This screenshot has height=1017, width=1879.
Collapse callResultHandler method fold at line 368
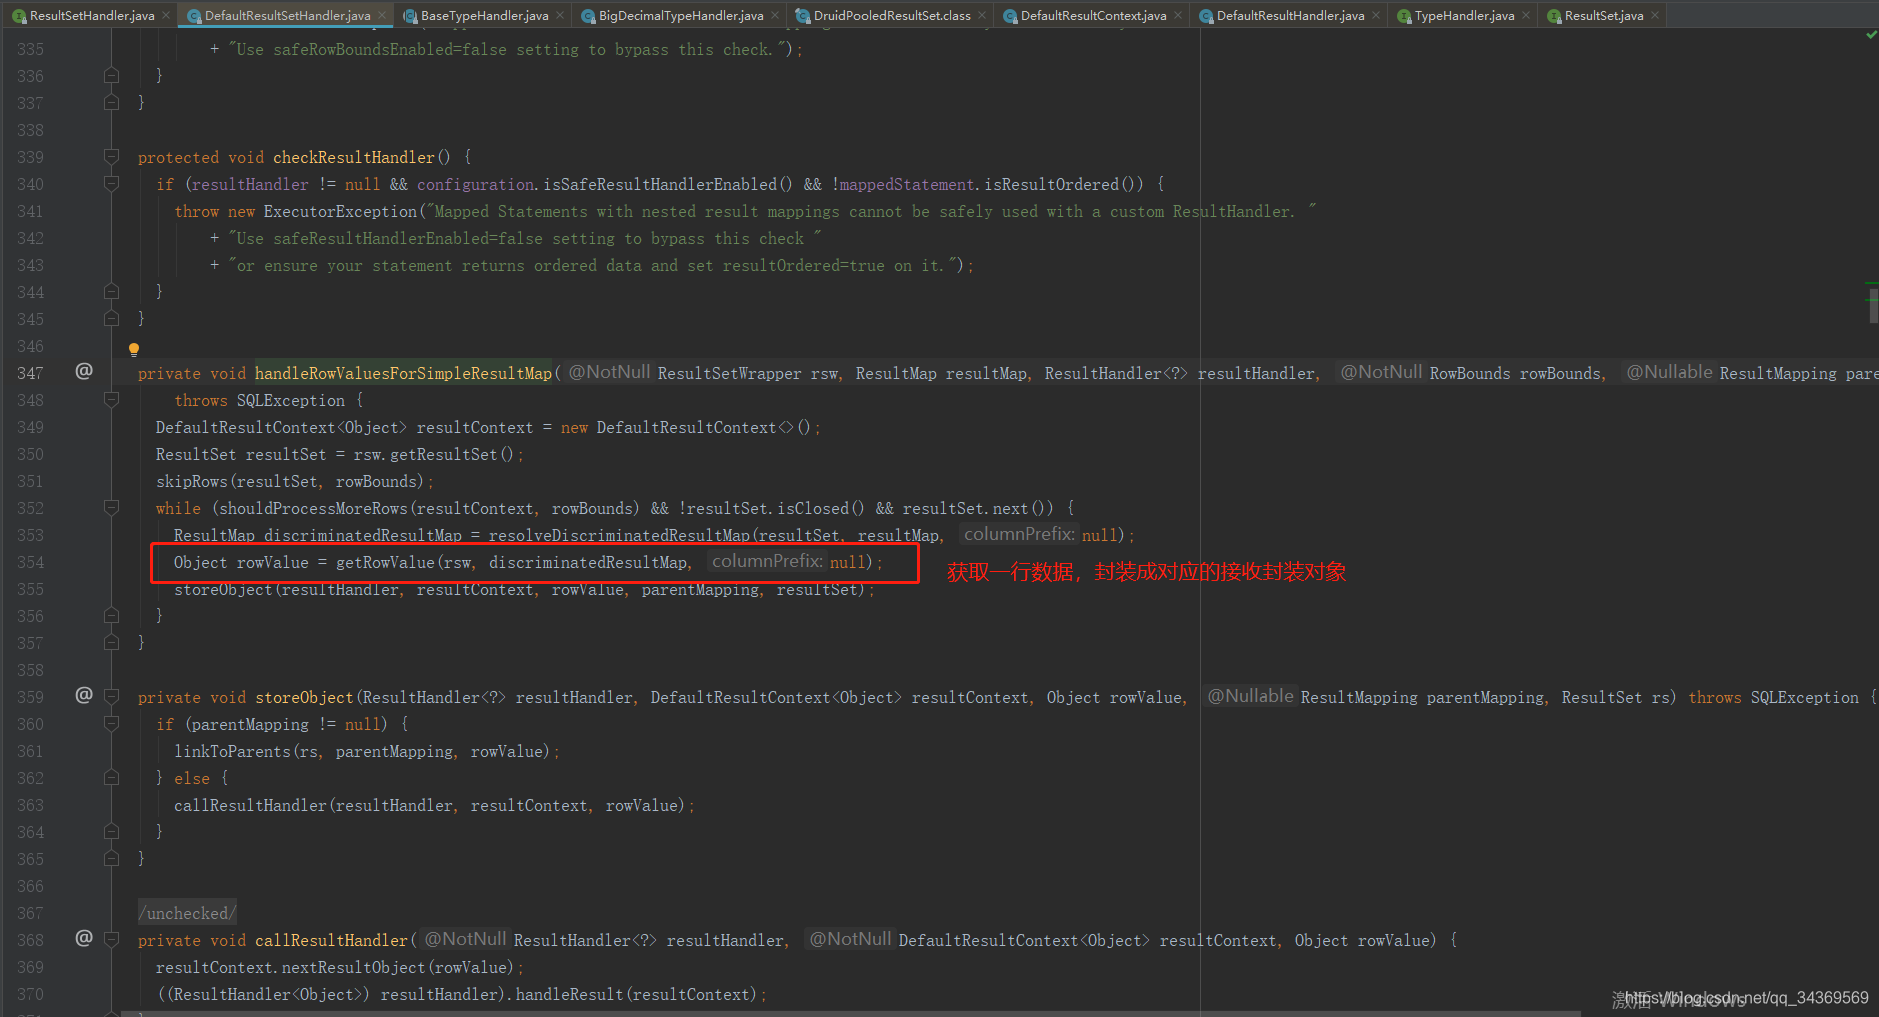click(x=111, y=940)
